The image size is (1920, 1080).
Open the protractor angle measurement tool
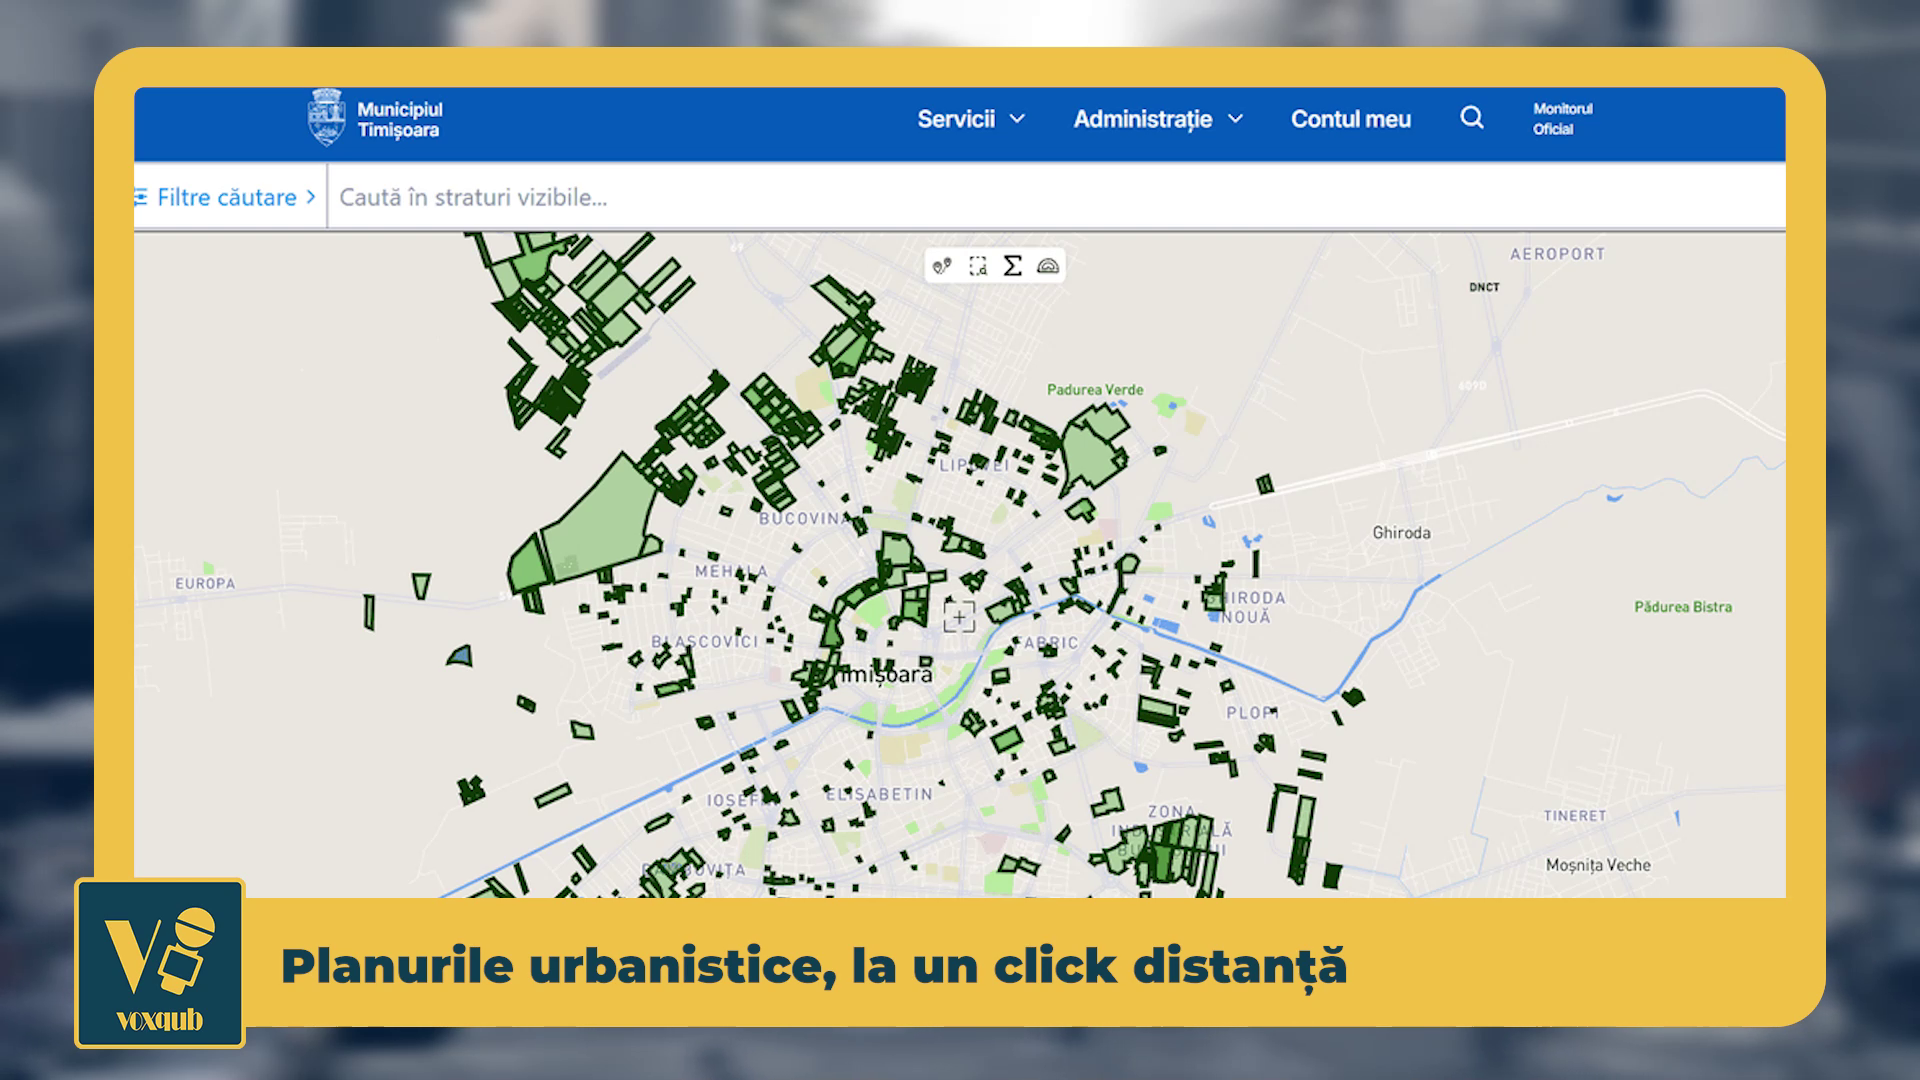pyautogui.click(x=1047, y=266)
